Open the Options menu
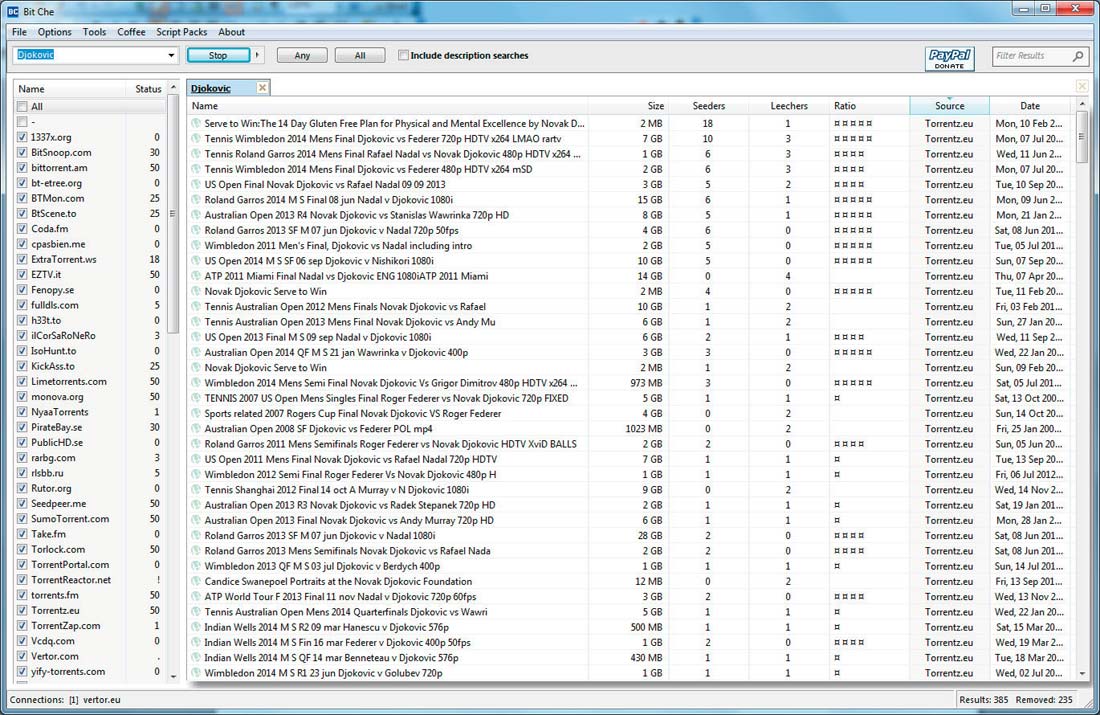Image resolution: width=1100 pixels, height=715 pixels. 55,32
